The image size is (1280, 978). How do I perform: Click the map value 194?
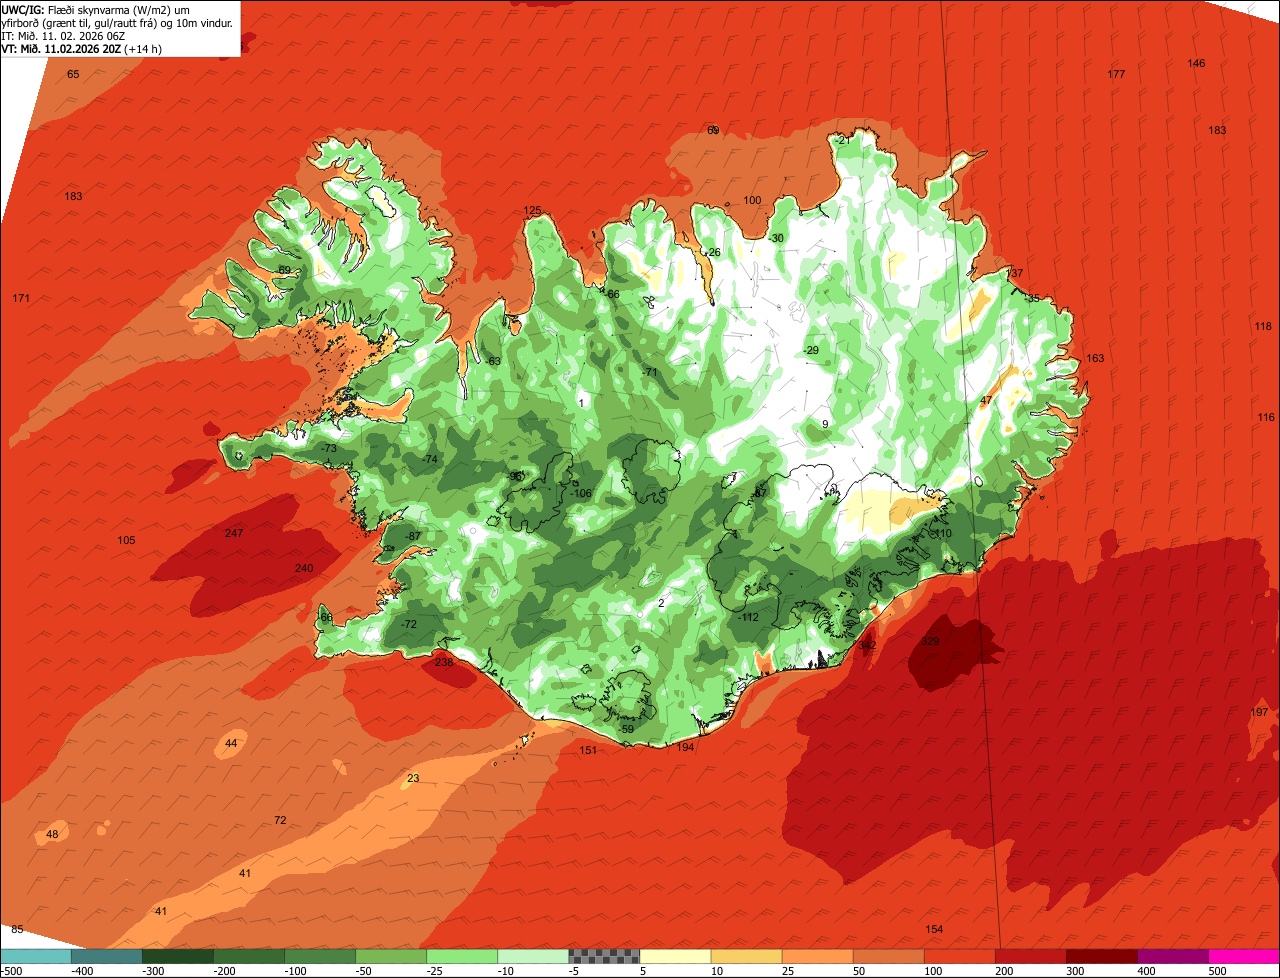[x=685, y=747]
